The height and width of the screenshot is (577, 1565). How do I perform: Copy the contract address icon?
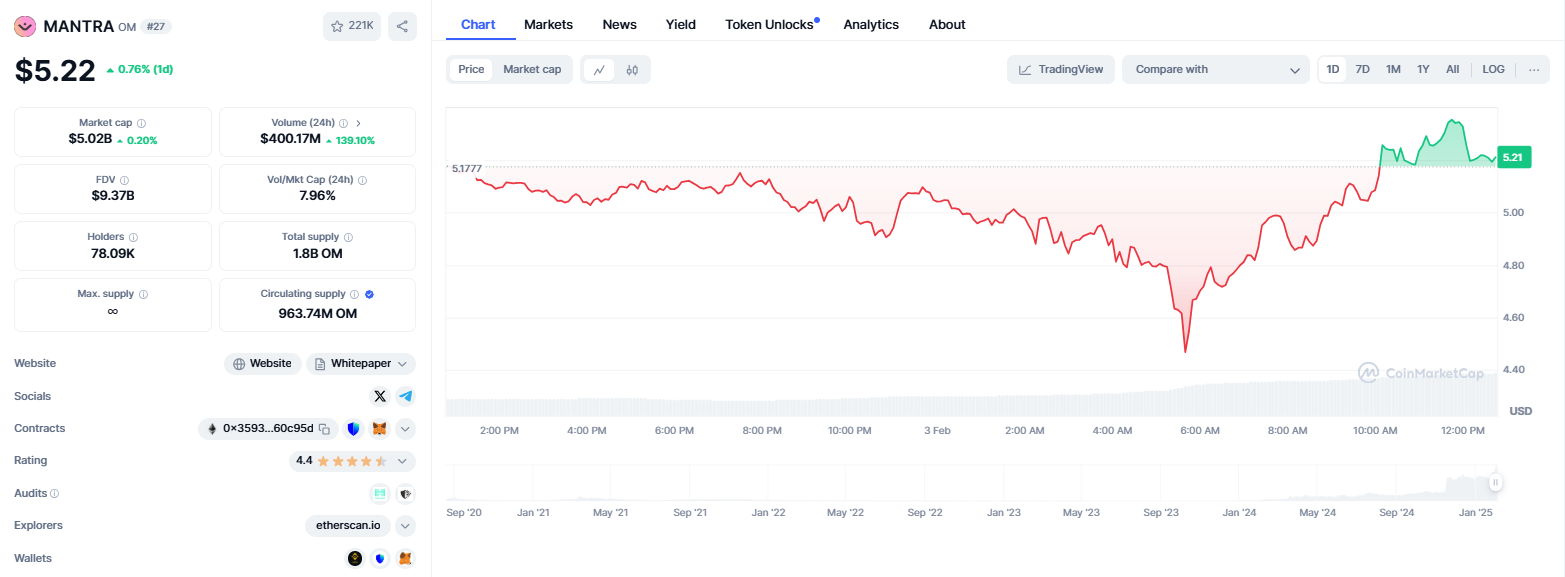[324, 429]
